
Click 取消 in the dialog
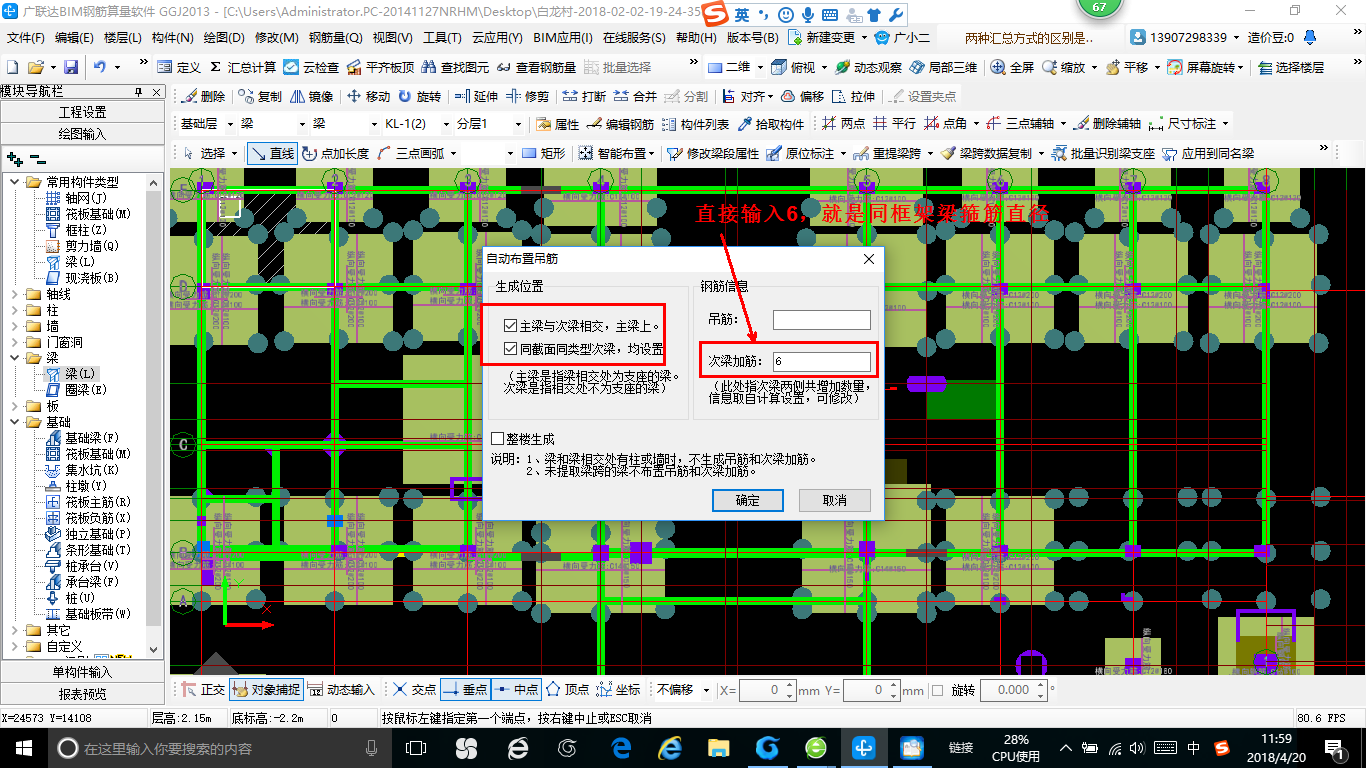tap(835, 500)
